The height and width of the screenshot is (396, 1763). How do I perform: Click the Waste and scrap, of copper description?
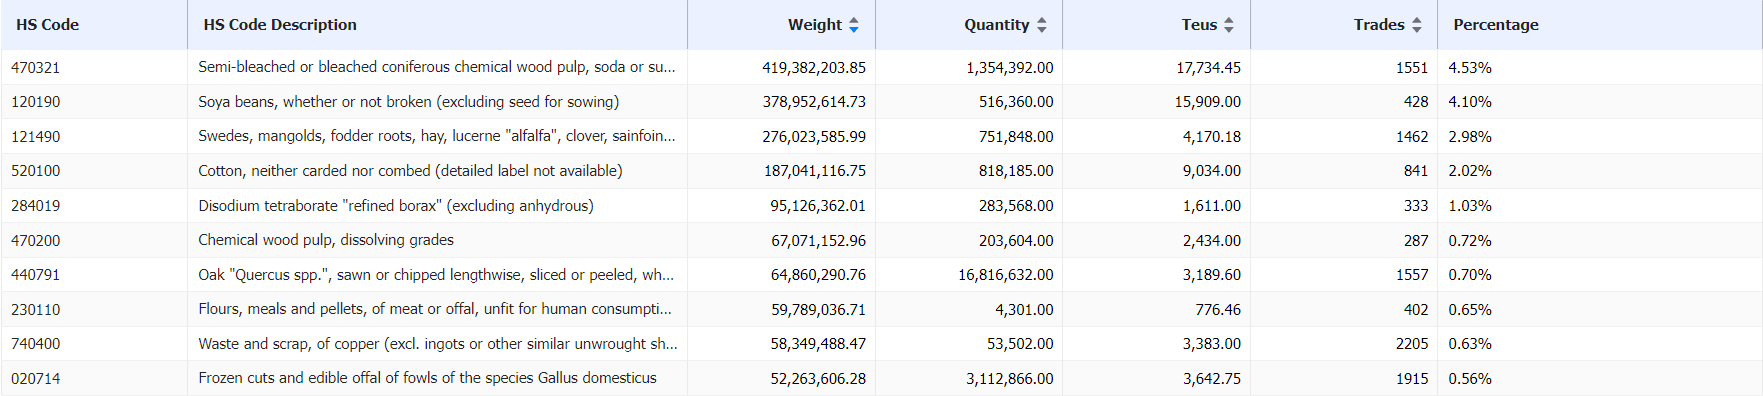tap(438, 344)
